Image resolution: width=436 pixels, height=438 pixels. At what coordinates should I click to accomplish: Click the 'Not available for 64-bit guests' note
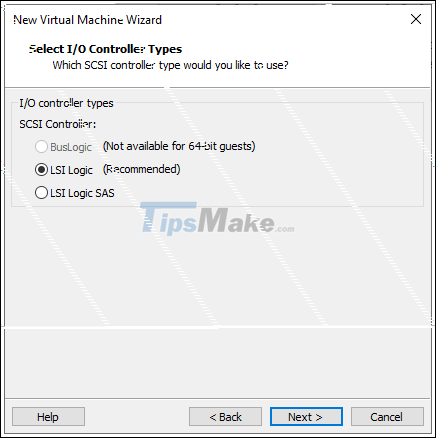coord(179,146)
